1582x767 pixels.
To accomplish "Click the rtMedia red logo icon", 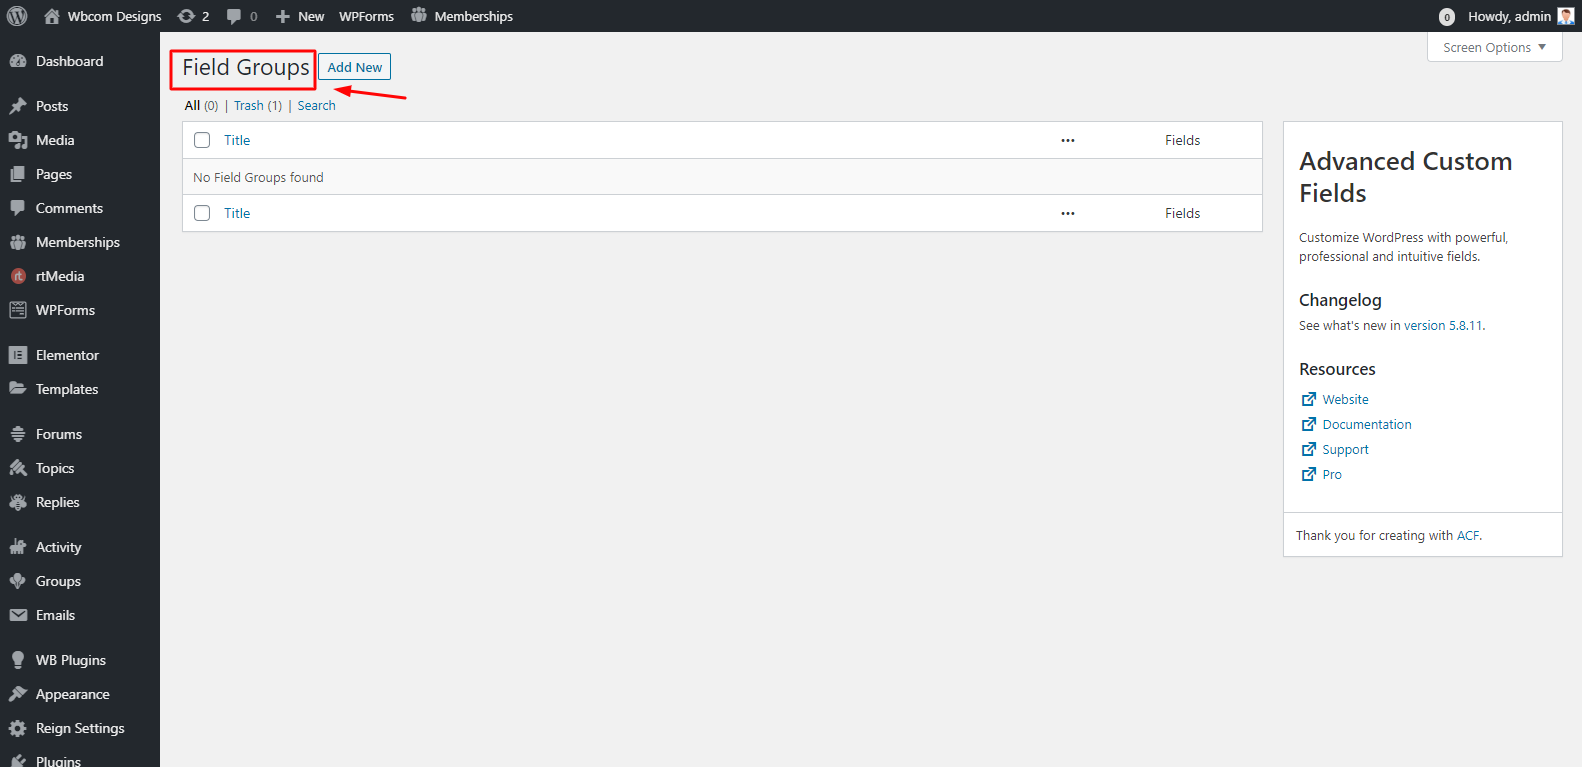I will 18,276.
